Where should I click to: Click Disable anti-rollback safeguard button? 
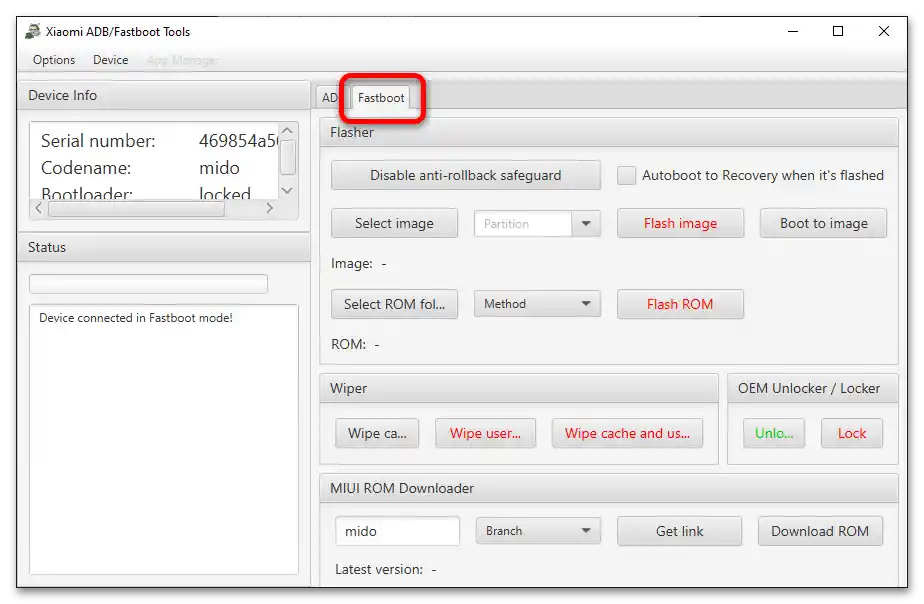466,175
